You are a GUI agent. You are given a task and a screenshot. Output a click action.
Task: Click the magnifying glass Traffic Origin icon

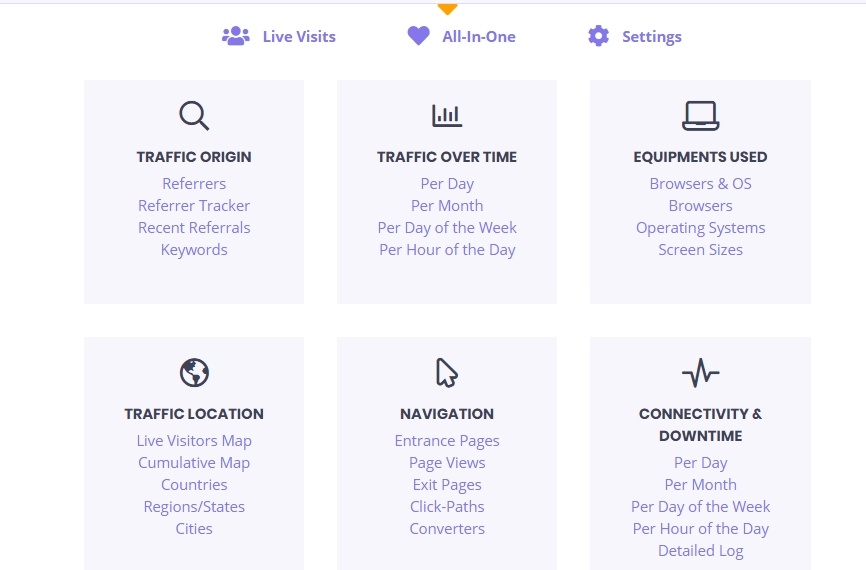(x=194, y=116)
